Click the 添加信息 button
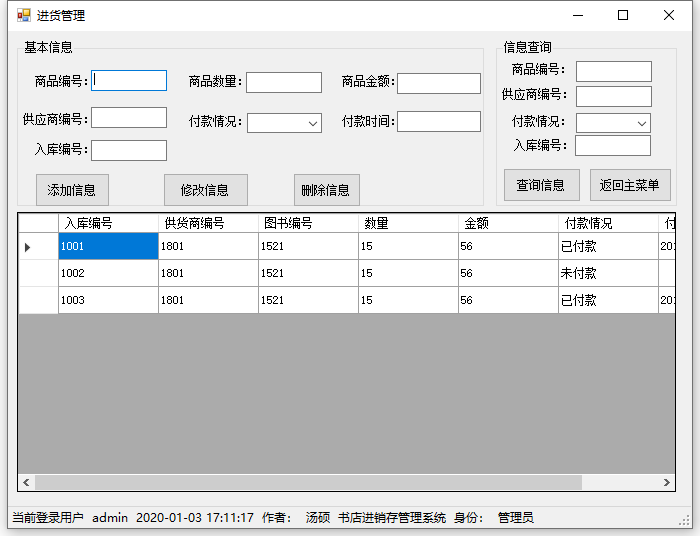 [72, 190]
